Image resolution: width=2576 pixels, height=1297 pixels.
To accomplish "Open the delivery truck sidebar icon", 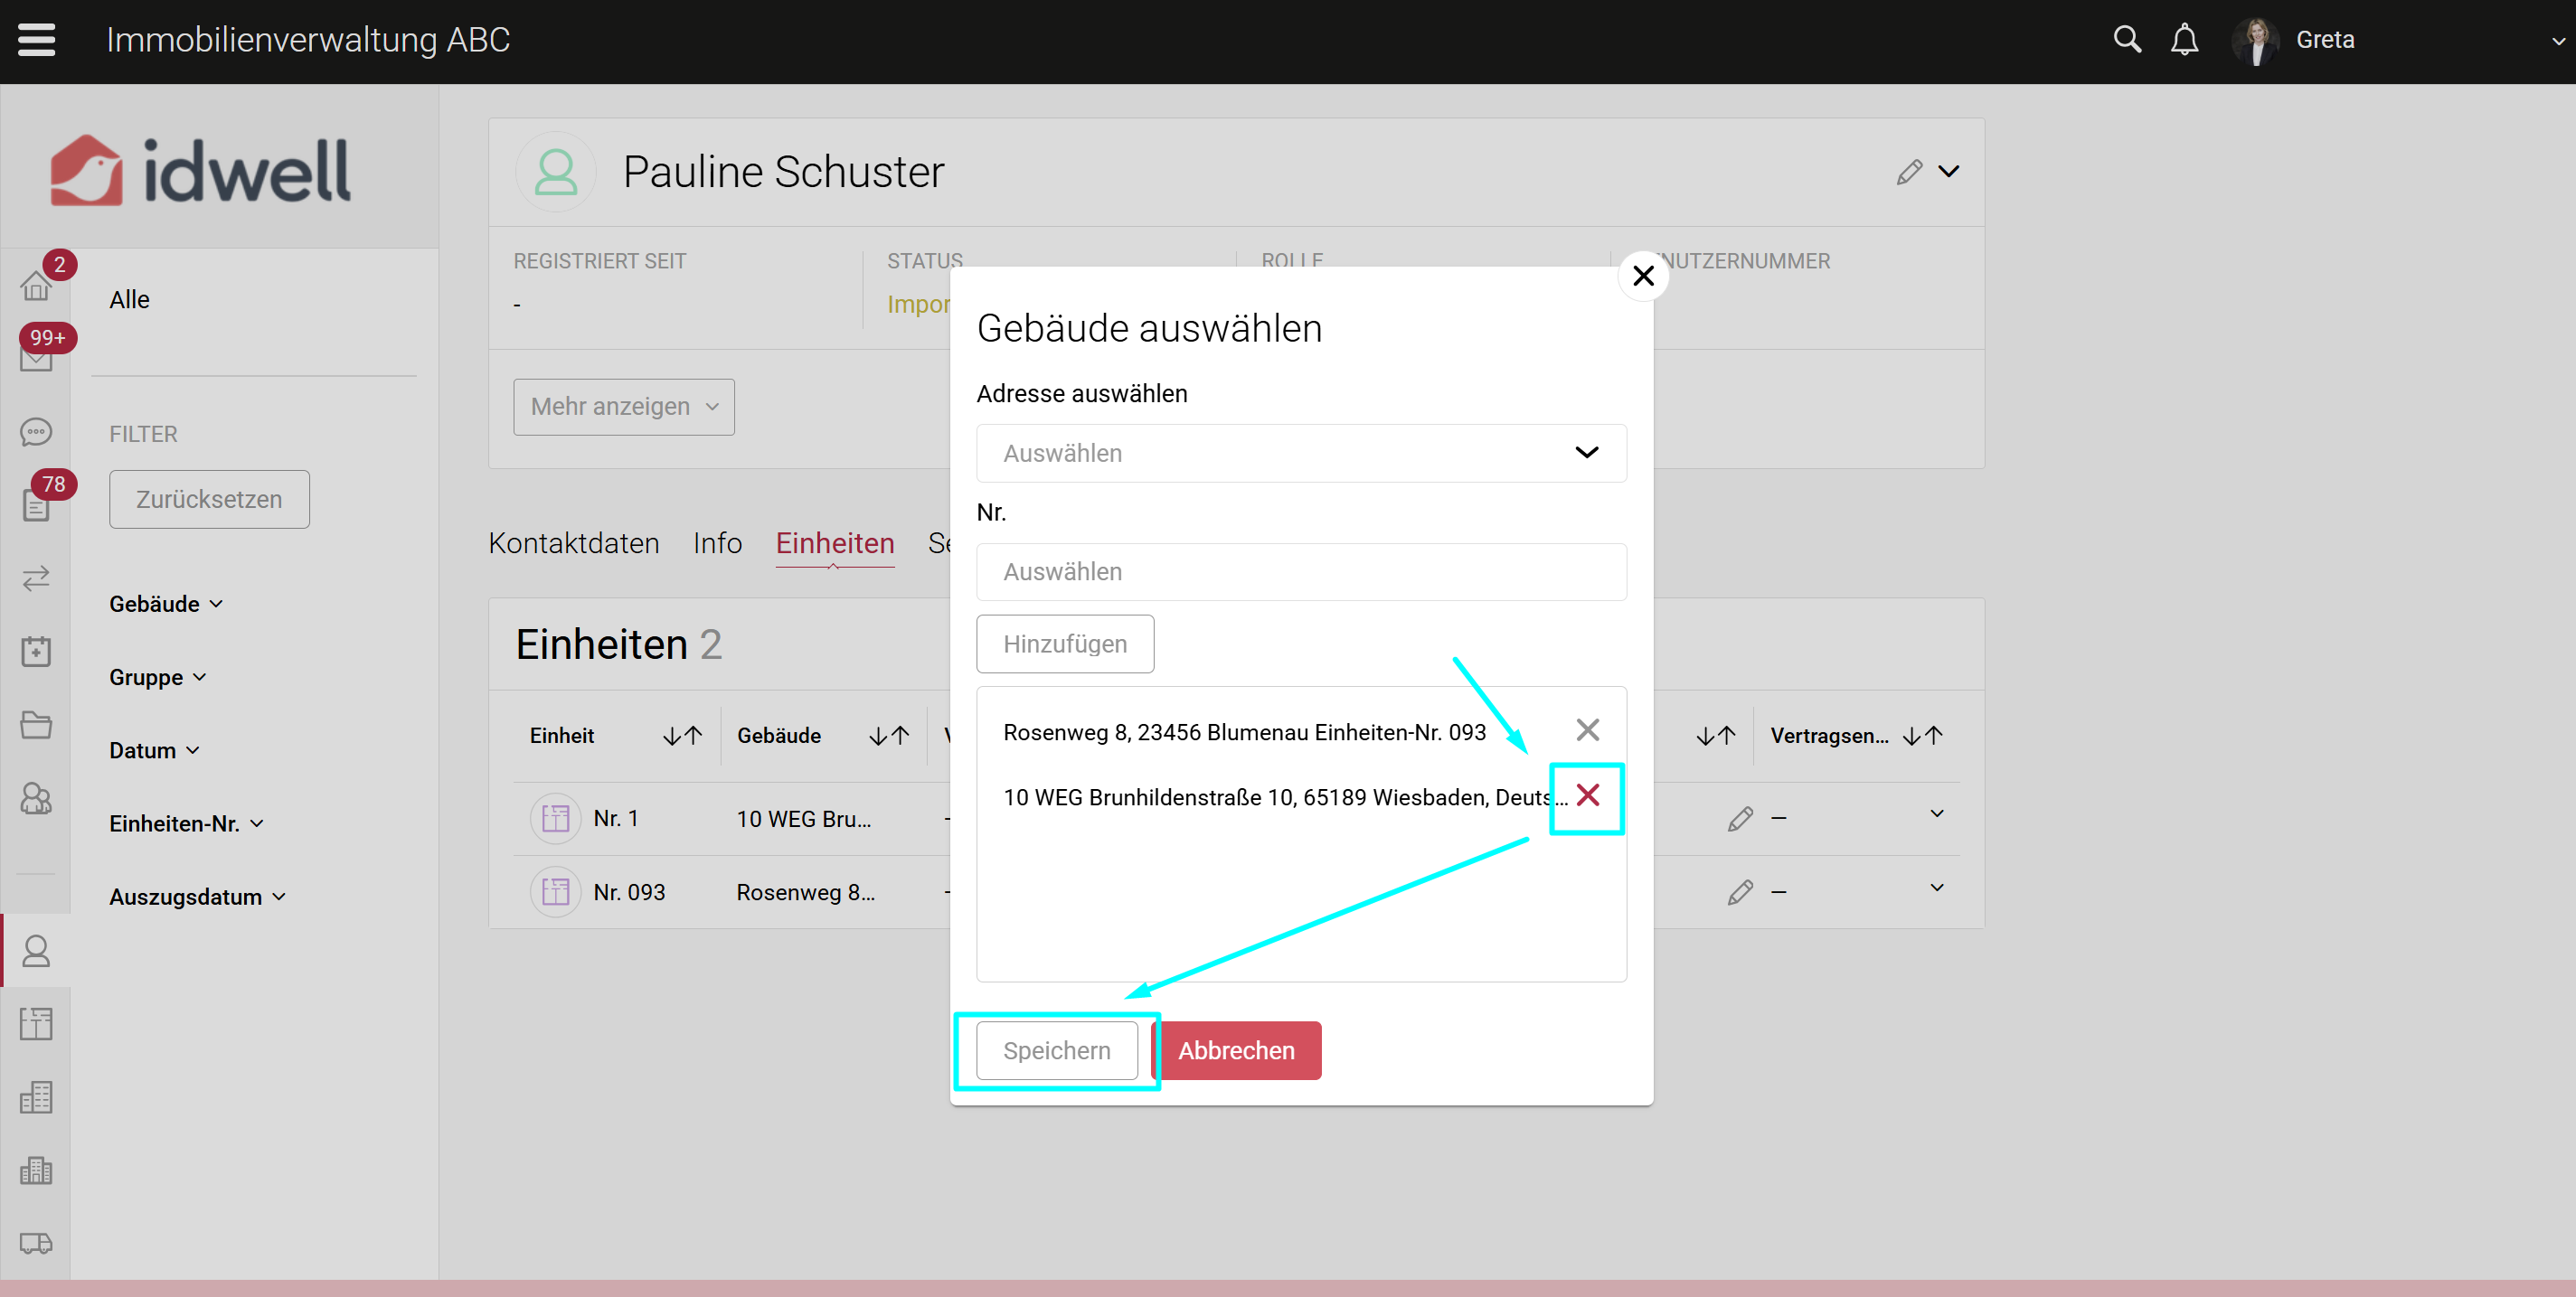I will pos(36,1242).
